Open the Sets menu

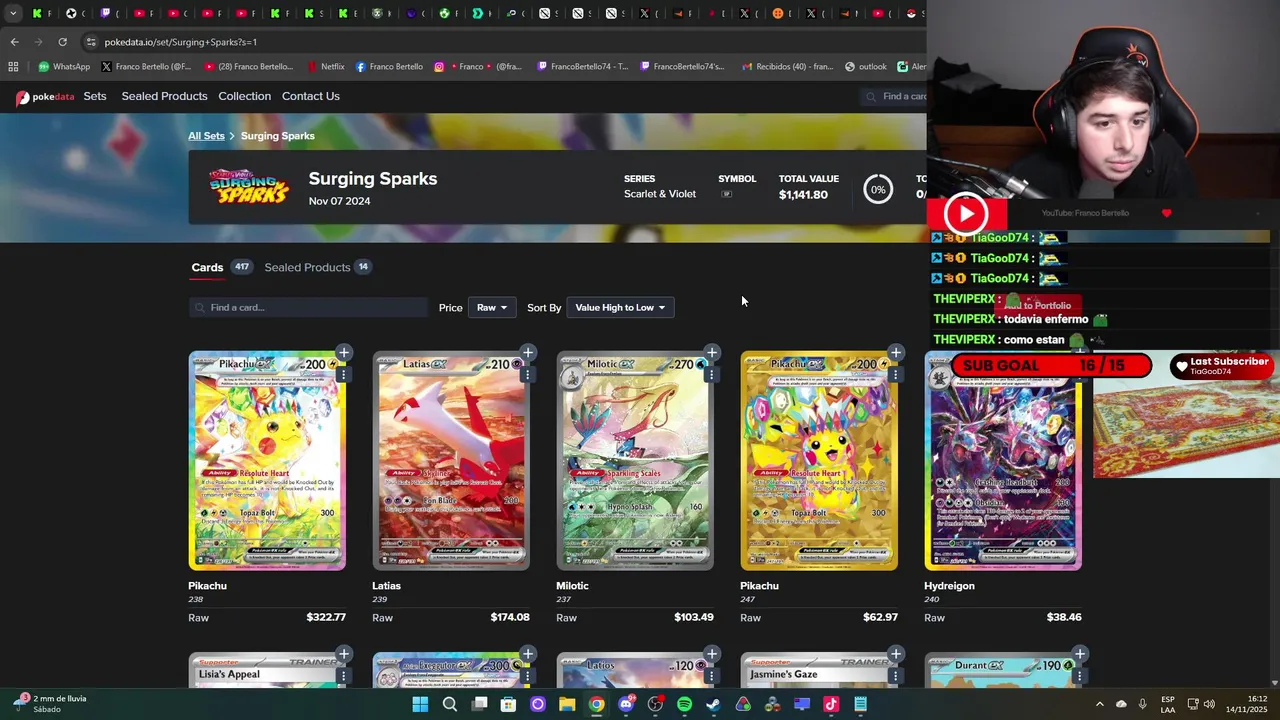[x=95, y=96]
